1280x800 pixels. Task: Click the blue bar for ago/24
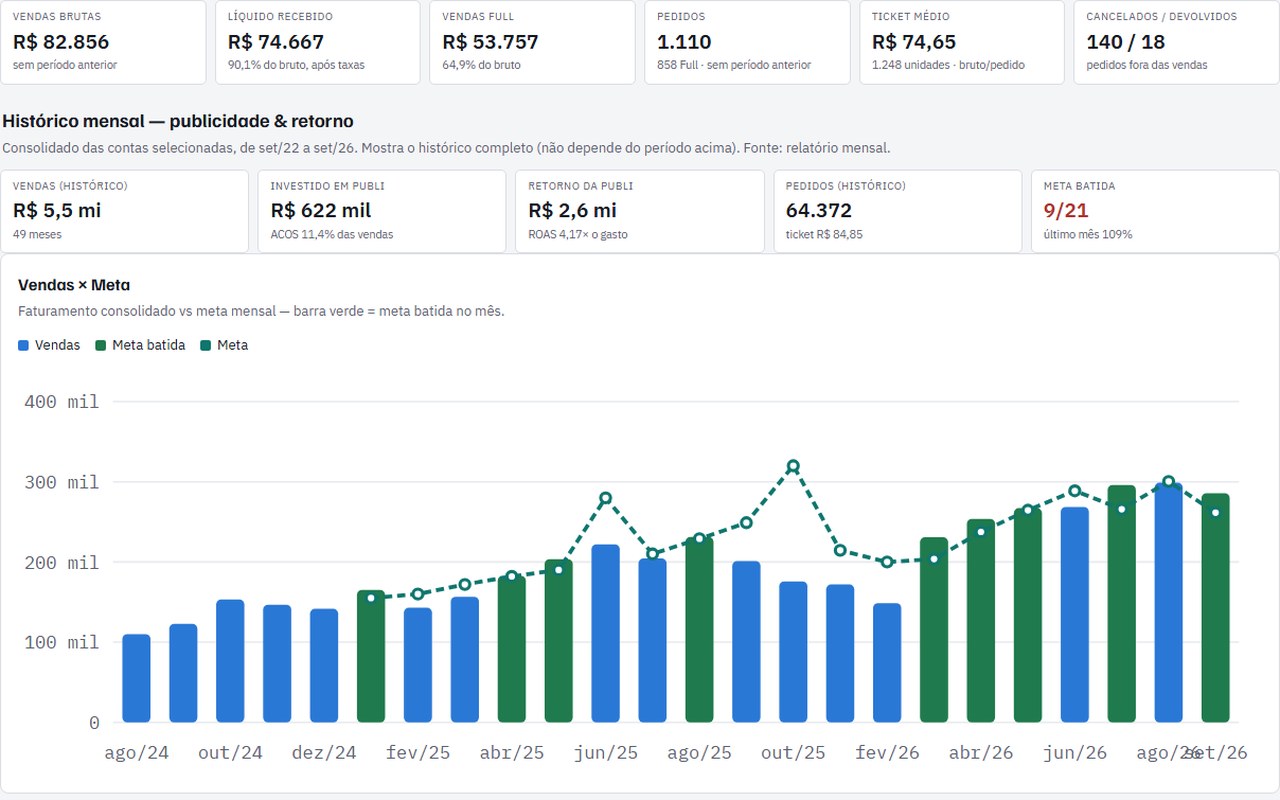[136, 678]
